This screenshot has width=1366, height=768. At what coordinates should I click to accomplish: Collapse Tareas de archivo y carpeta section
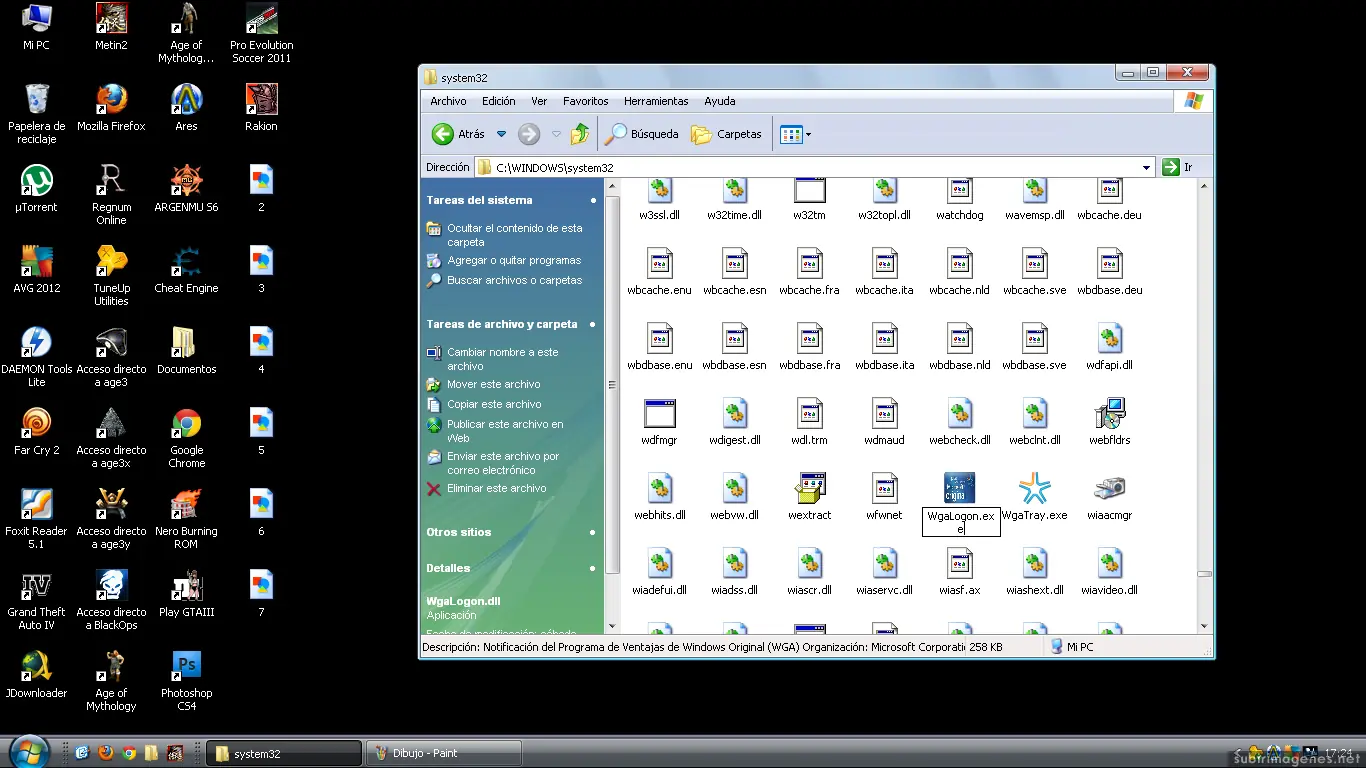(593, 324)
